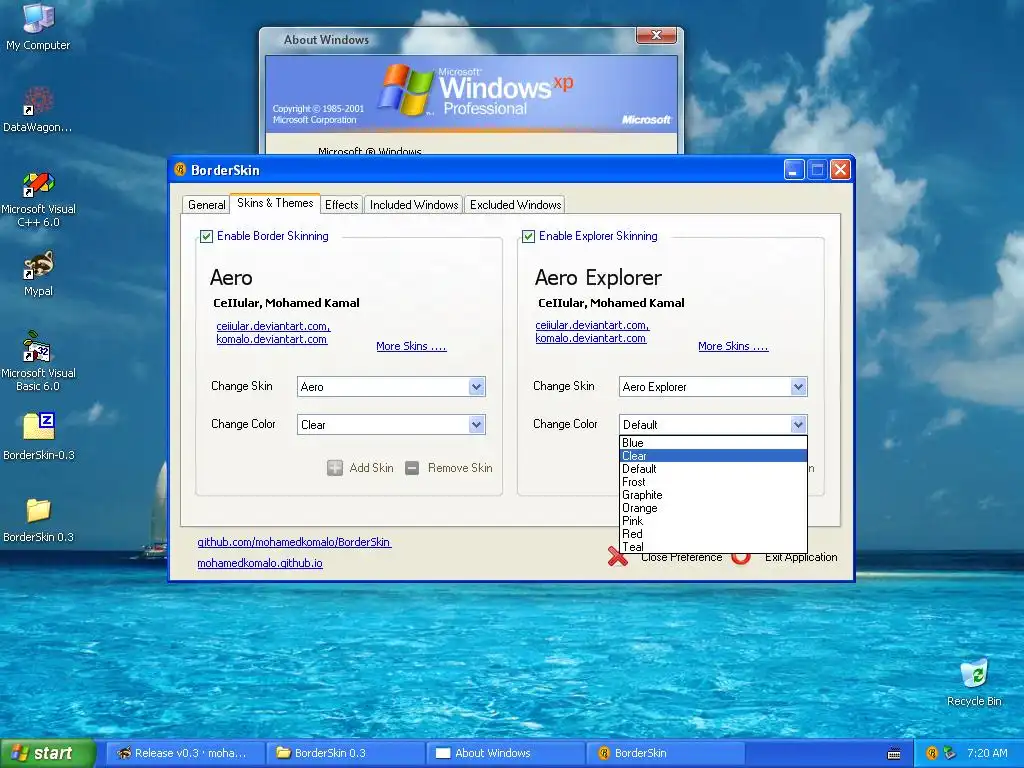Select the Skins & Themes tab
The image size is (1024, 768).
[x=275, y=203]
